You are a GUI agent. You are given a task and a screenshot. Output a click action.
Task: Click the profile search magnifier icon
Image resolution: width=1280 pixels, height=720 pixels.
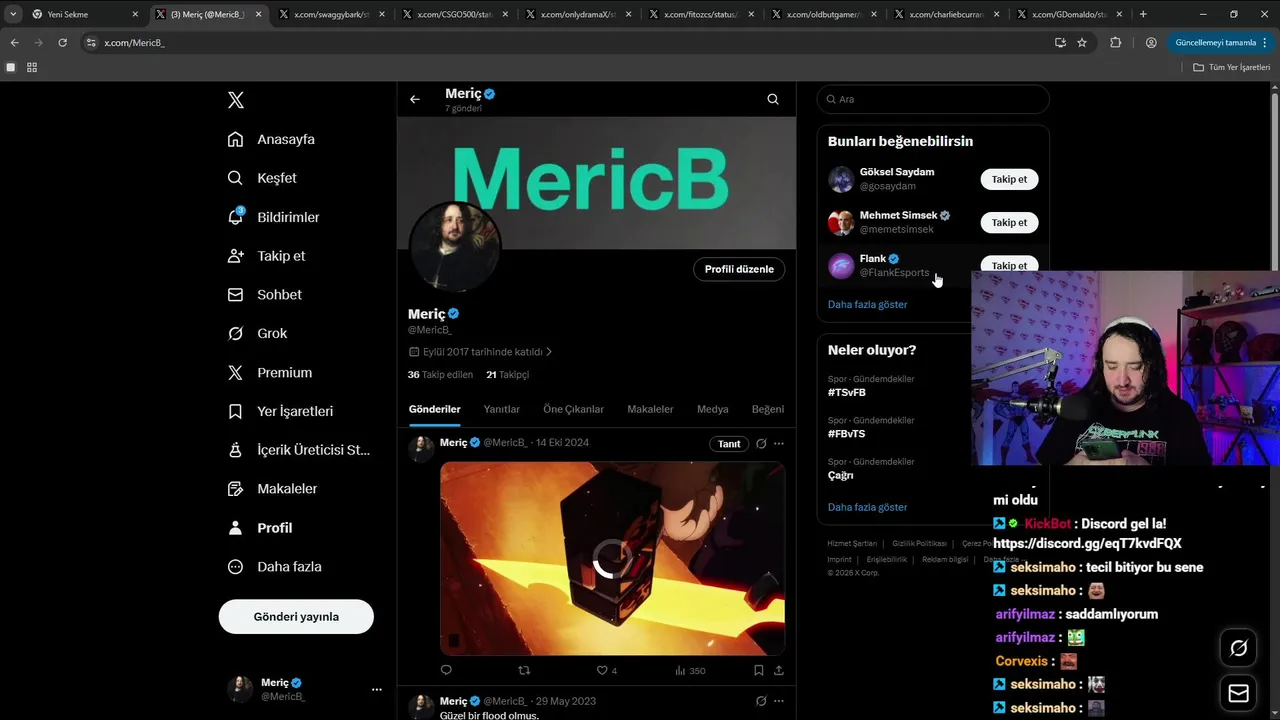(773, 99)
